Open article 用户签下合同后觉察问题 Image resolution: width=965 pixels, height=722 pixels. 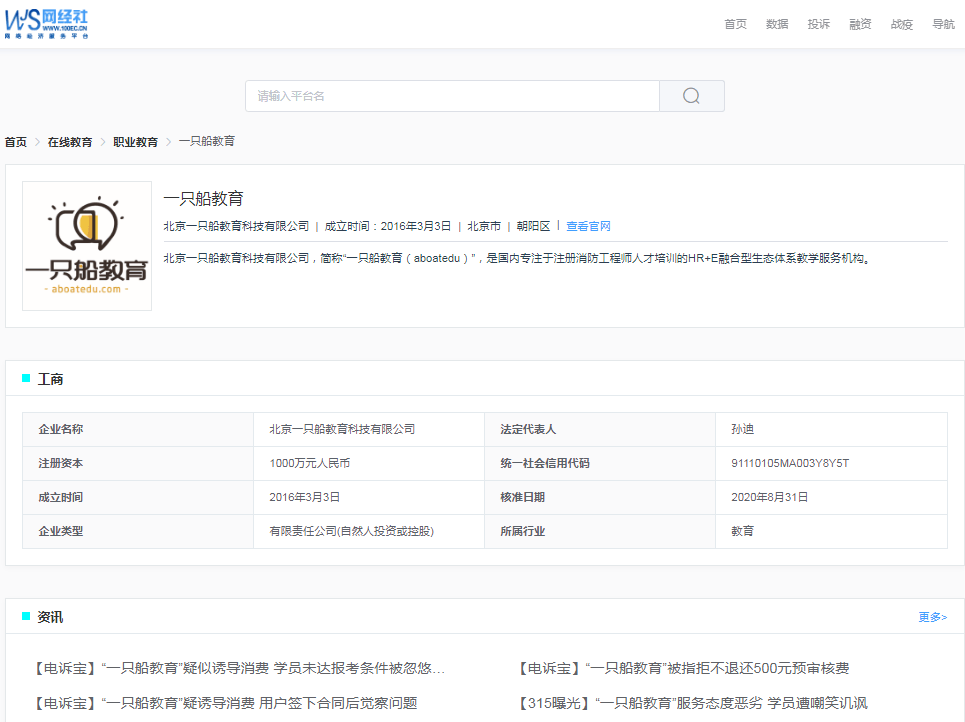coord(224,703)
